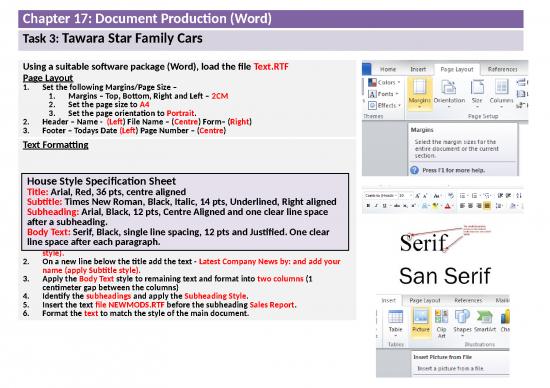550x388 pixels.
Task: Toggle Subscript formatting
Action: tap(405, 206)
